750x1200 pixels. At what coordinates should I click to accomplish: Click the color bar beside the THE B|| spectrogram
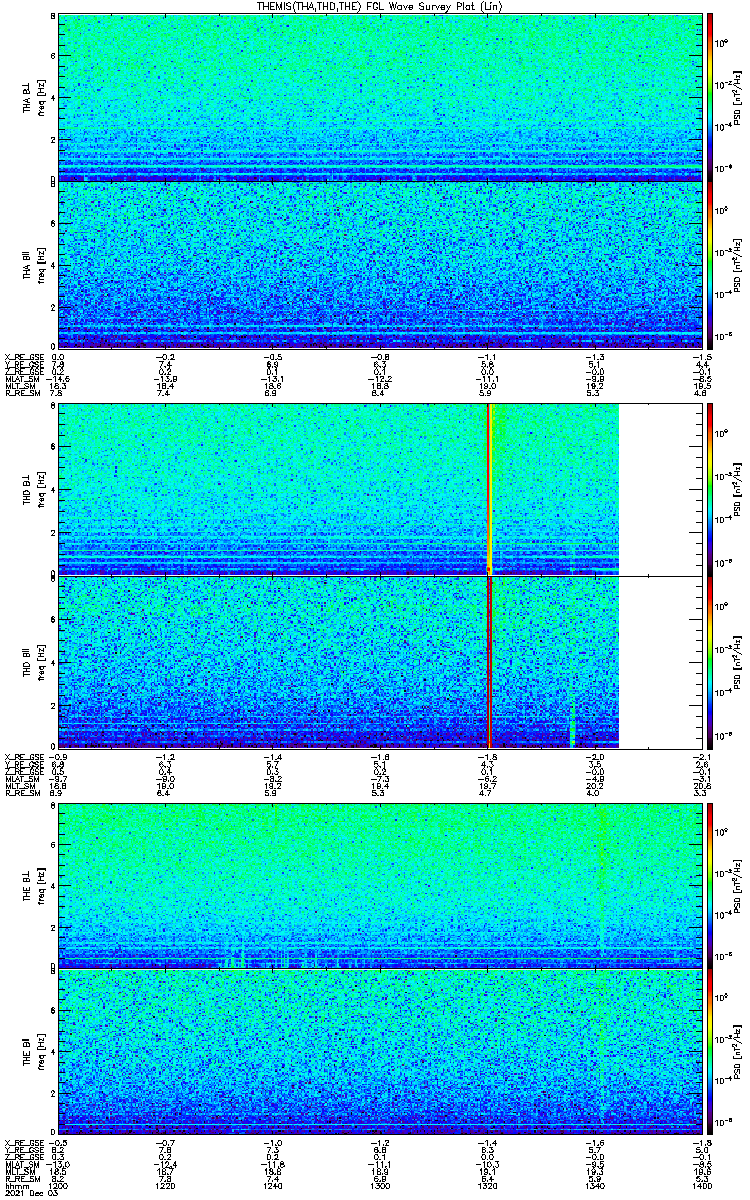coord(710,1052)
